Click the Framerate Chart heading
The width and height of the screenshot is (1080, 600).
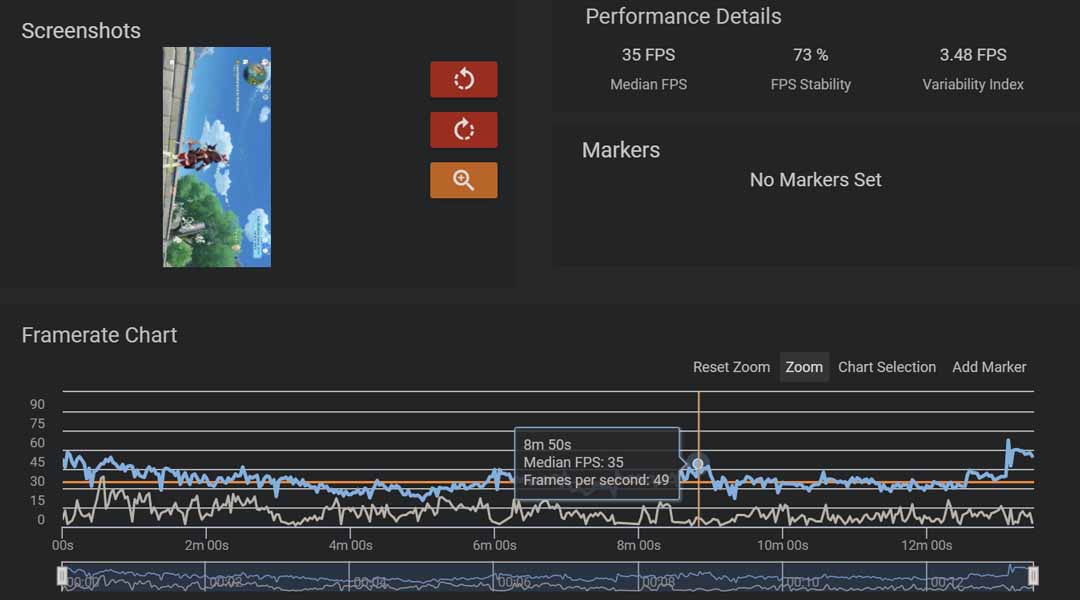click(99, 335)
